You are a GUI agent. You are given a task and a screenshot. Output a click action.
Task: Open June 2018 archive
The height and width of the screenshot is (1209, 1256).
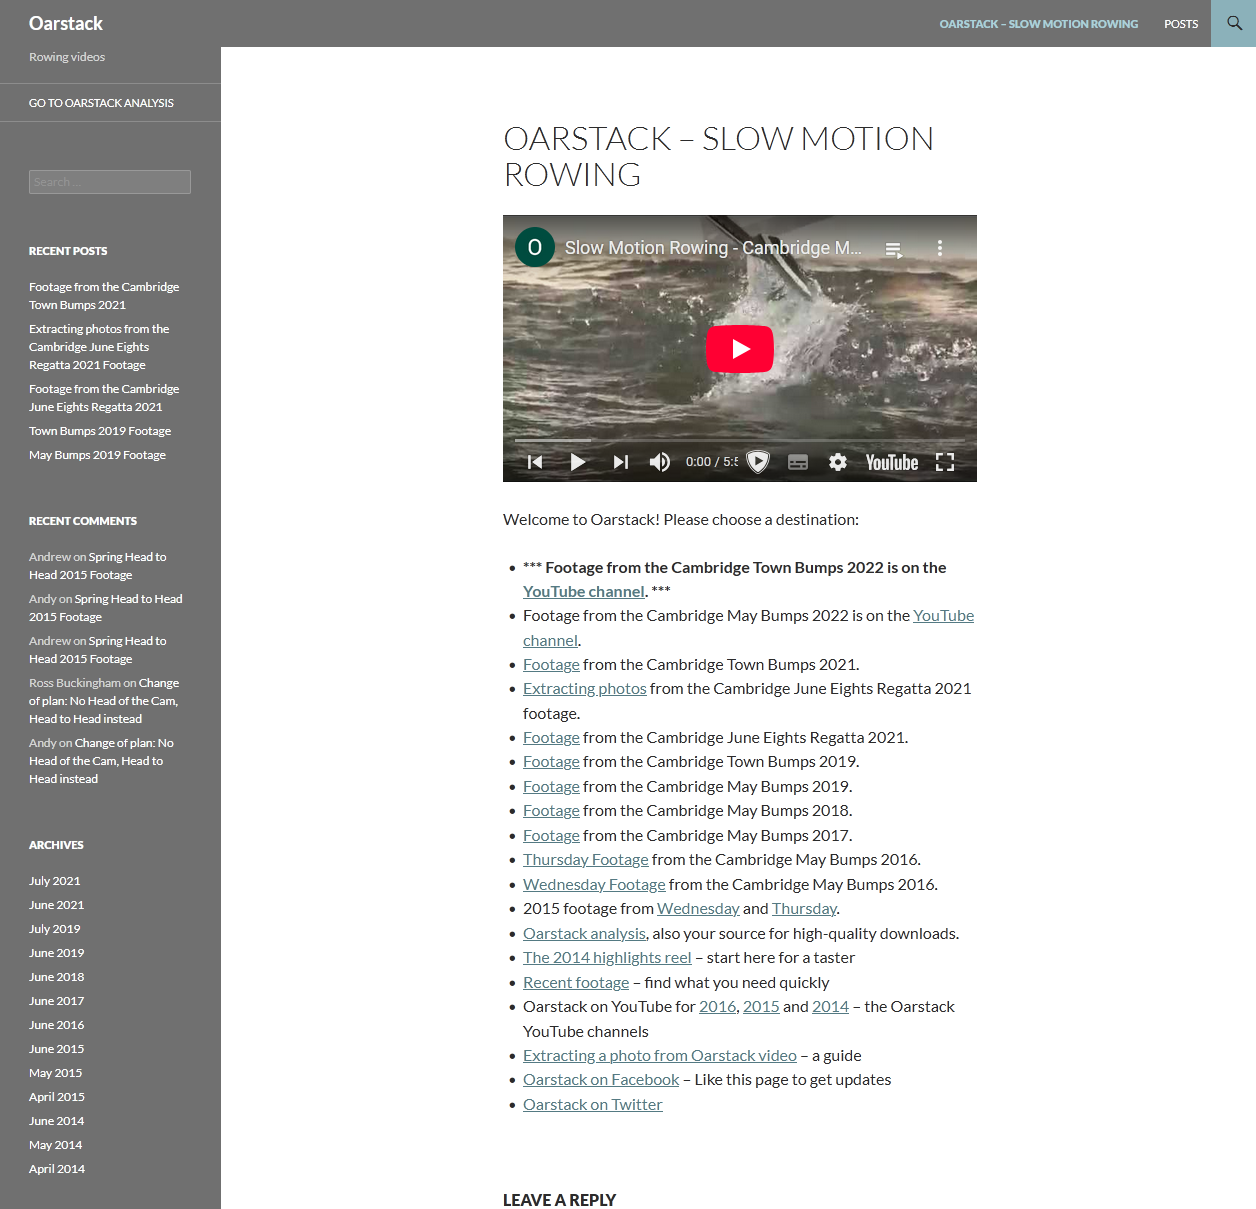coord(56,977)
